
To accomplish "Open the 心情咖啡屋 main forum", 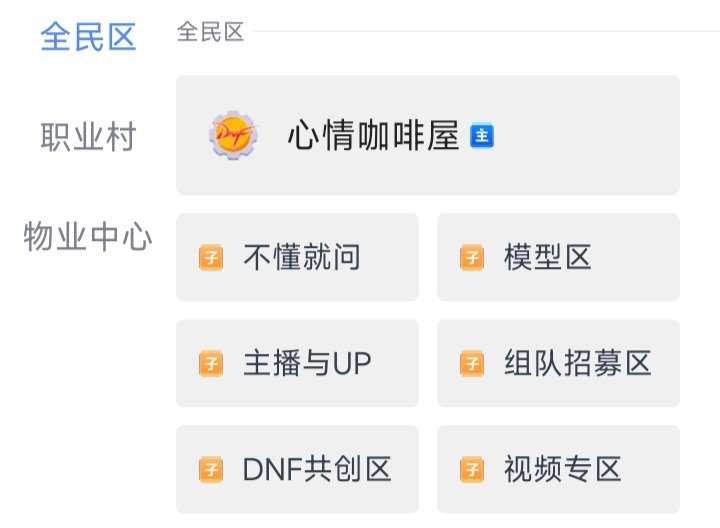I will pos(428,135).
